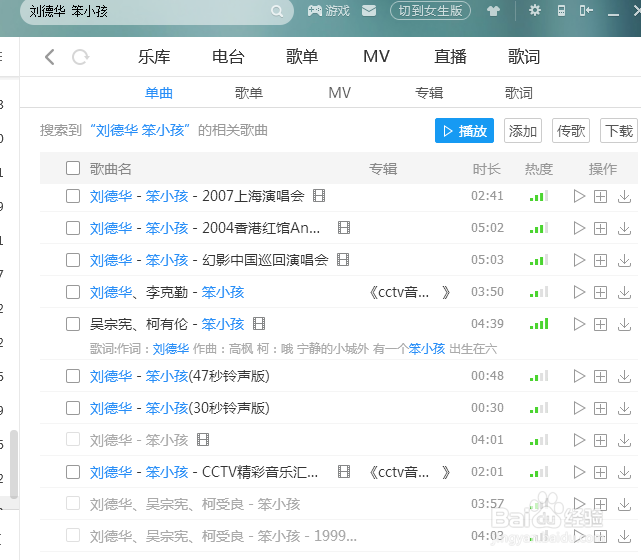Click the mobile phone icon
The width and height of the screenshot is (641, 560).
pyautogui.click(x=561, y=11)
